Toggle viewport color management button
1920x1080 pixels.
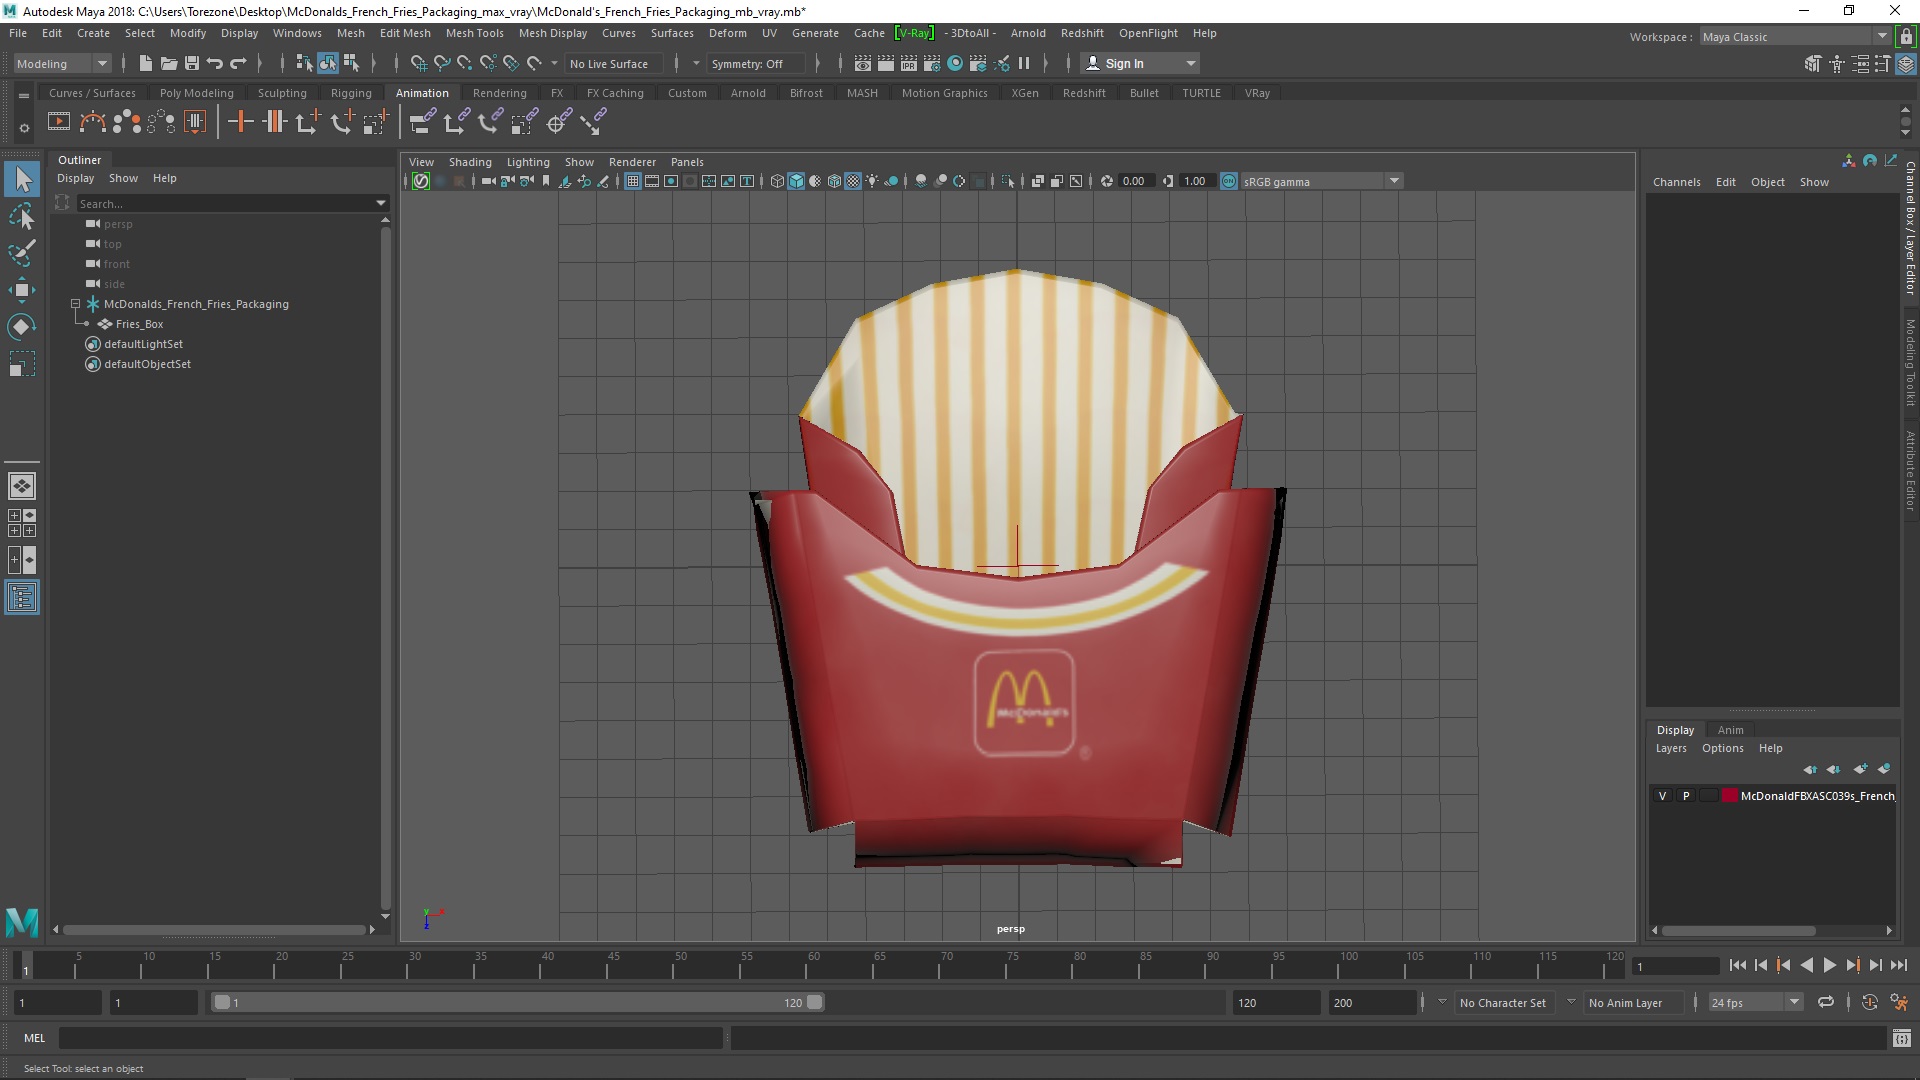(x=1229, y=181)
